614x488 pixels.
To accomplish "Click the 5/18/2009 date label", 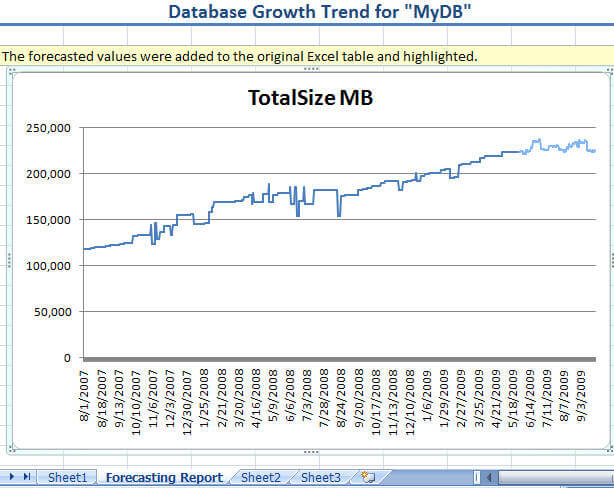I will click(x=513, y=399).
